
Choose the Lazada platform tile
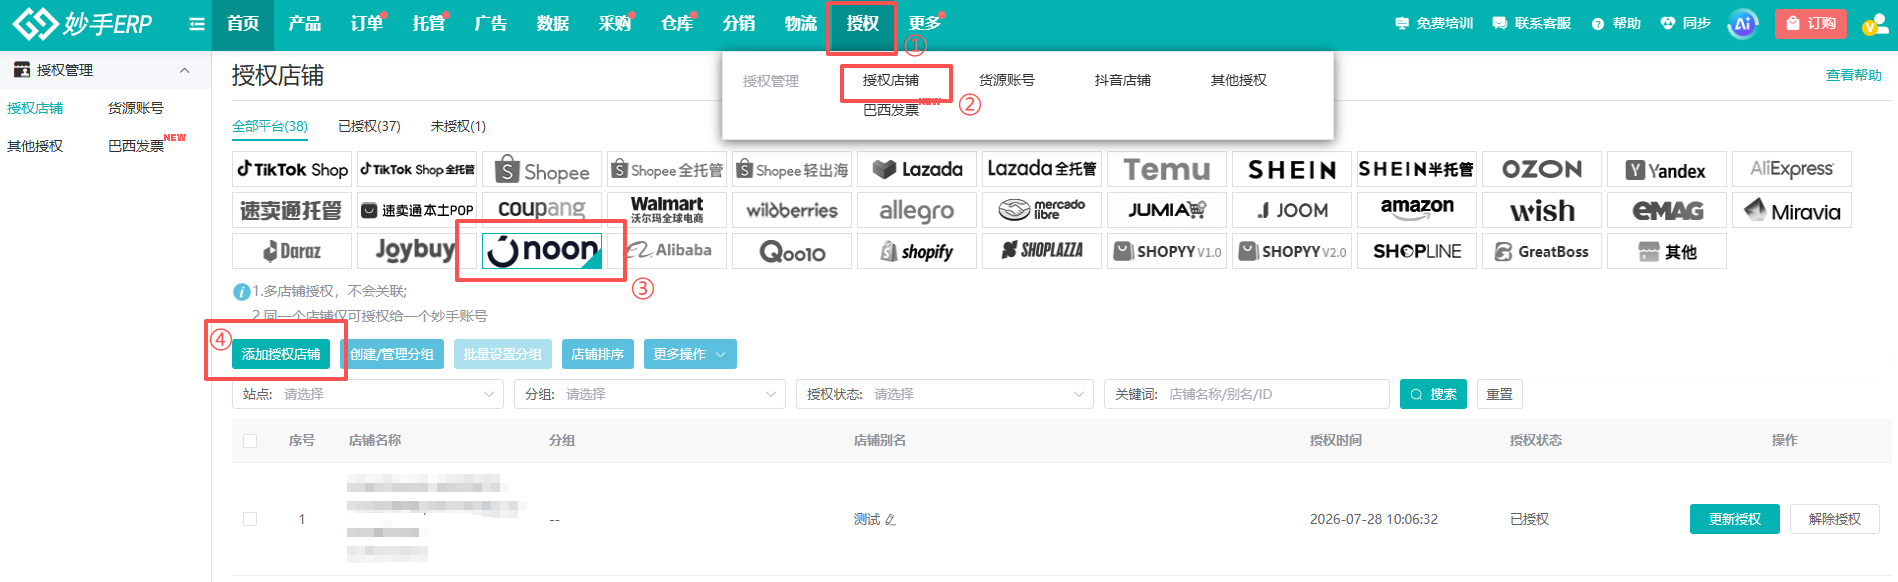click(x=917, y=169)
